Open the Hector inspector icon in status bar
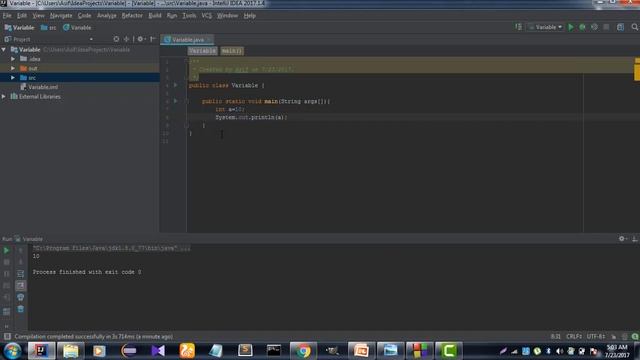 (x=624, y=336)
